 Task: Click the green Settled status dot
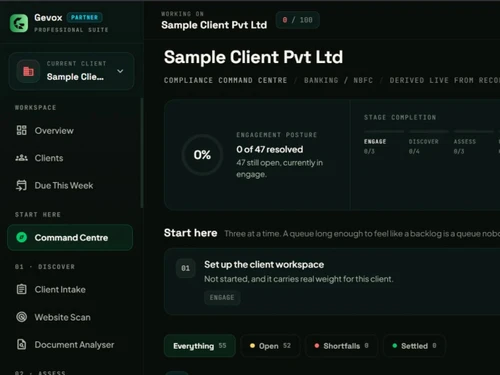coord(395,346)
